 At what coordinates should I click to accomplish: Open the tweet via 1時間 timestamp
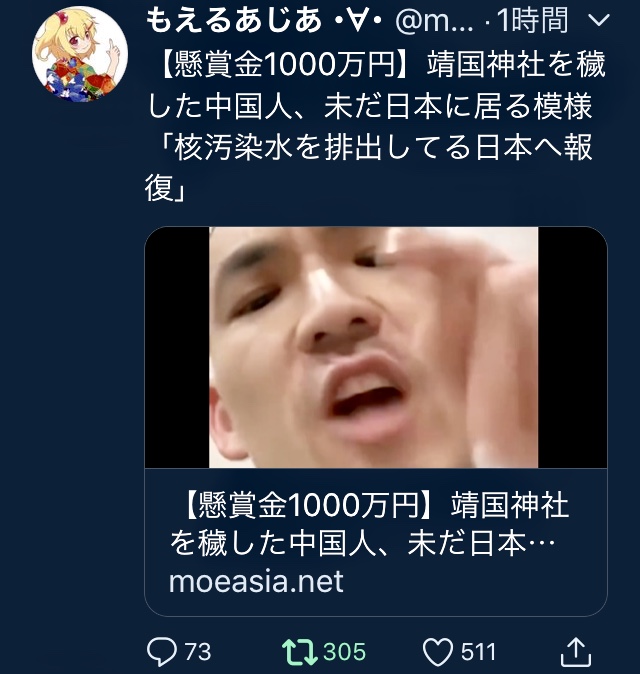pos(533,20)
